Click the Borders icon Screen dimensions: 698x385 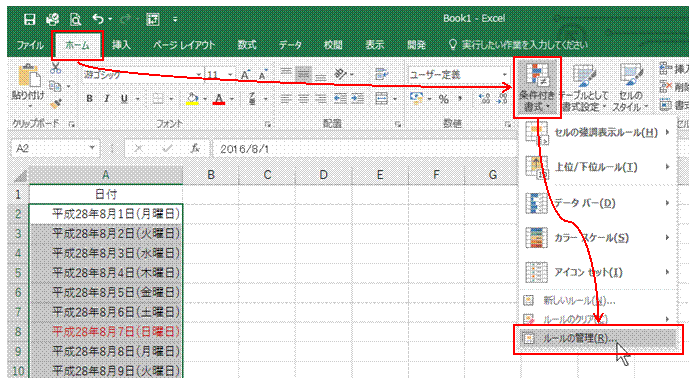click(x=158, y=99)
